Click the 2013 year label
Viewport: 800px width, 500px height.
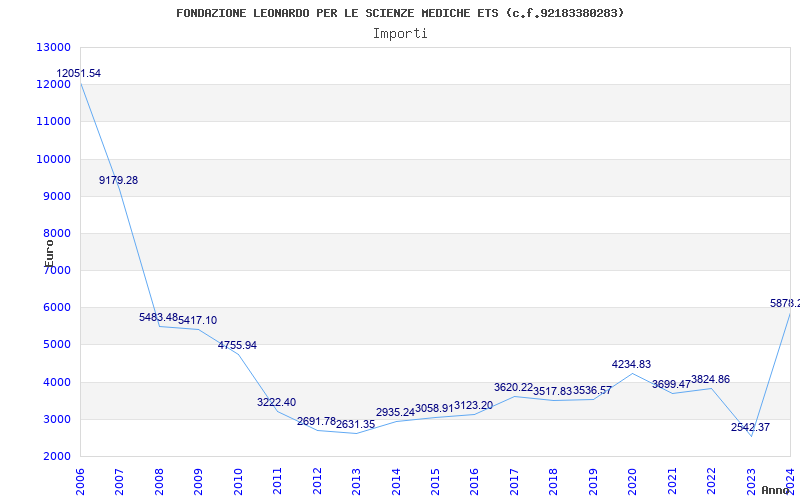[x=356, y=482]
